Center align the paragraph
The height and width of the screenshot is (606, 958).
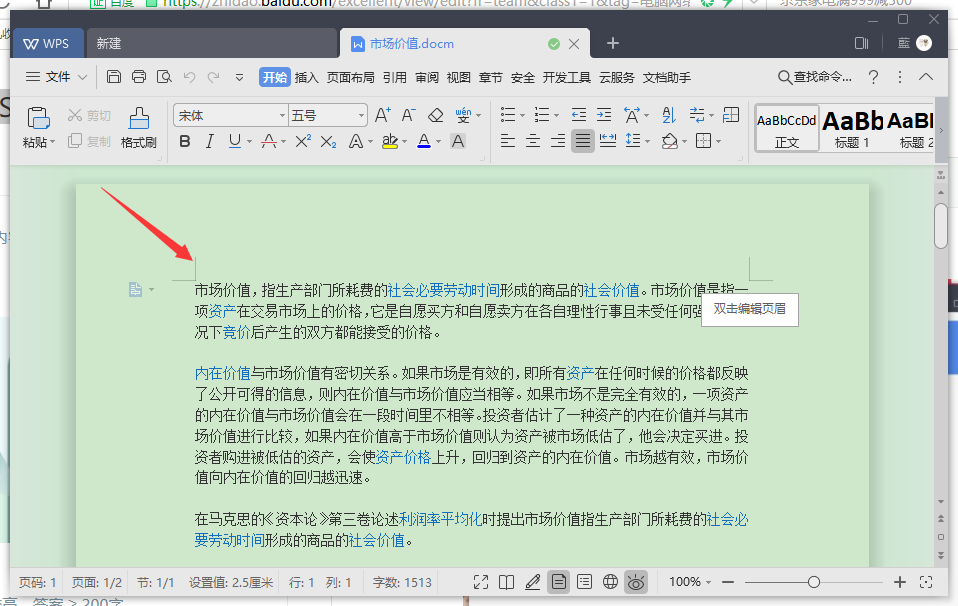coord(533,141)
